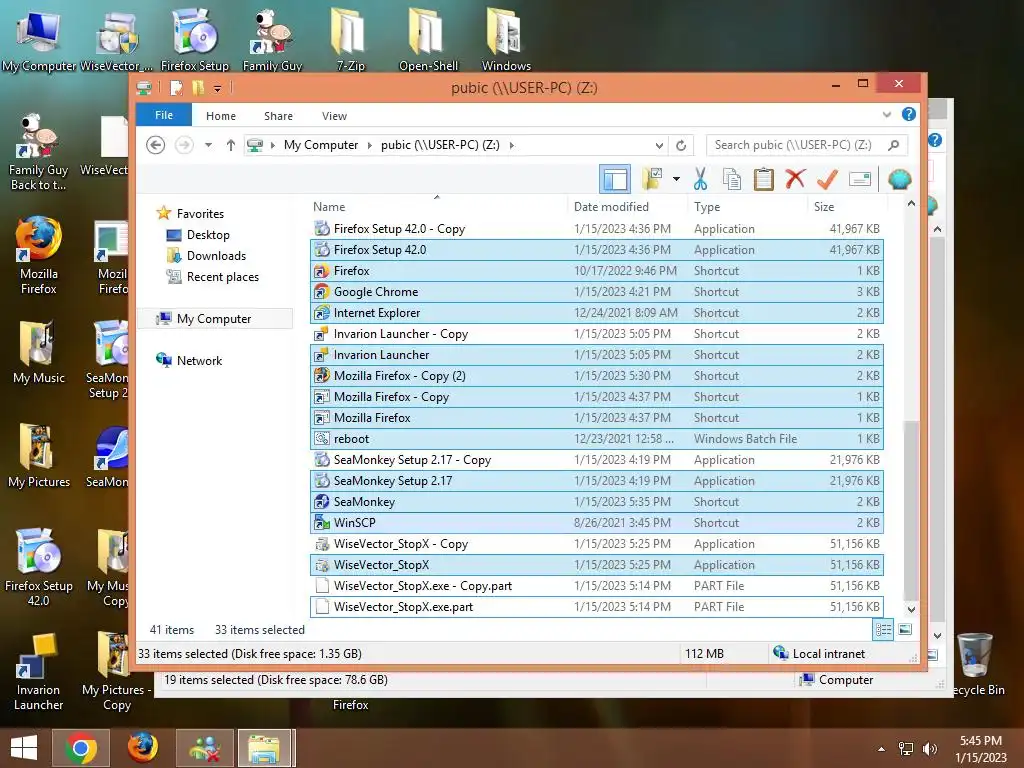Image resolution: width=1024 pixels, height=768 pixels.
Task: Click the Help question mark icon
Action: pos(908,114)
